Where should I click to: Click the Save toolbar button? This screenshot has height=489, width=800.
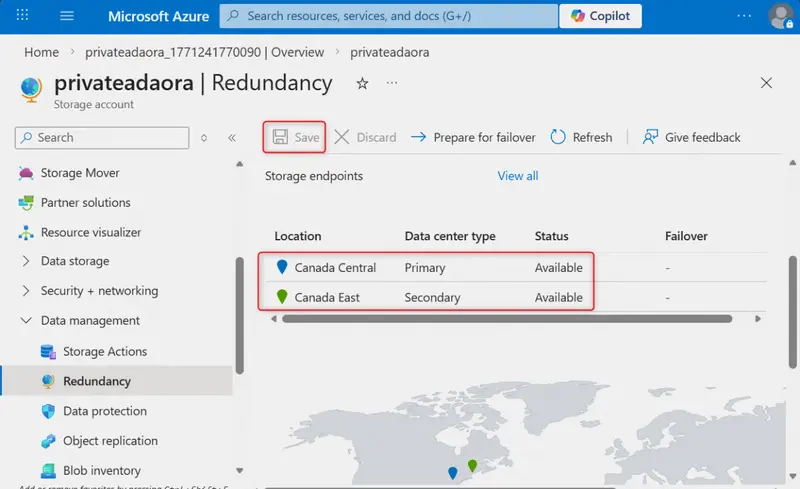click(x=295, y=137)
